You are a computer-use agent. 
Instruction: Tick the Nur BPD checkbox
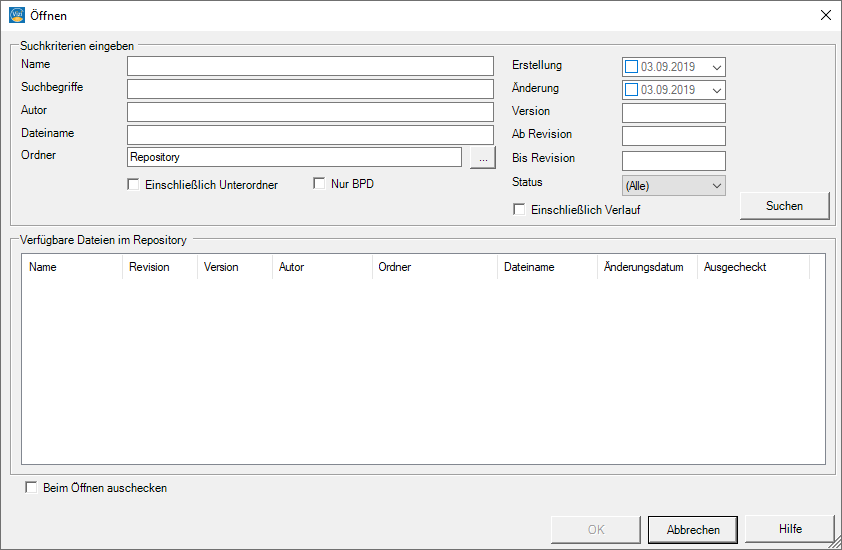point(320,184)
